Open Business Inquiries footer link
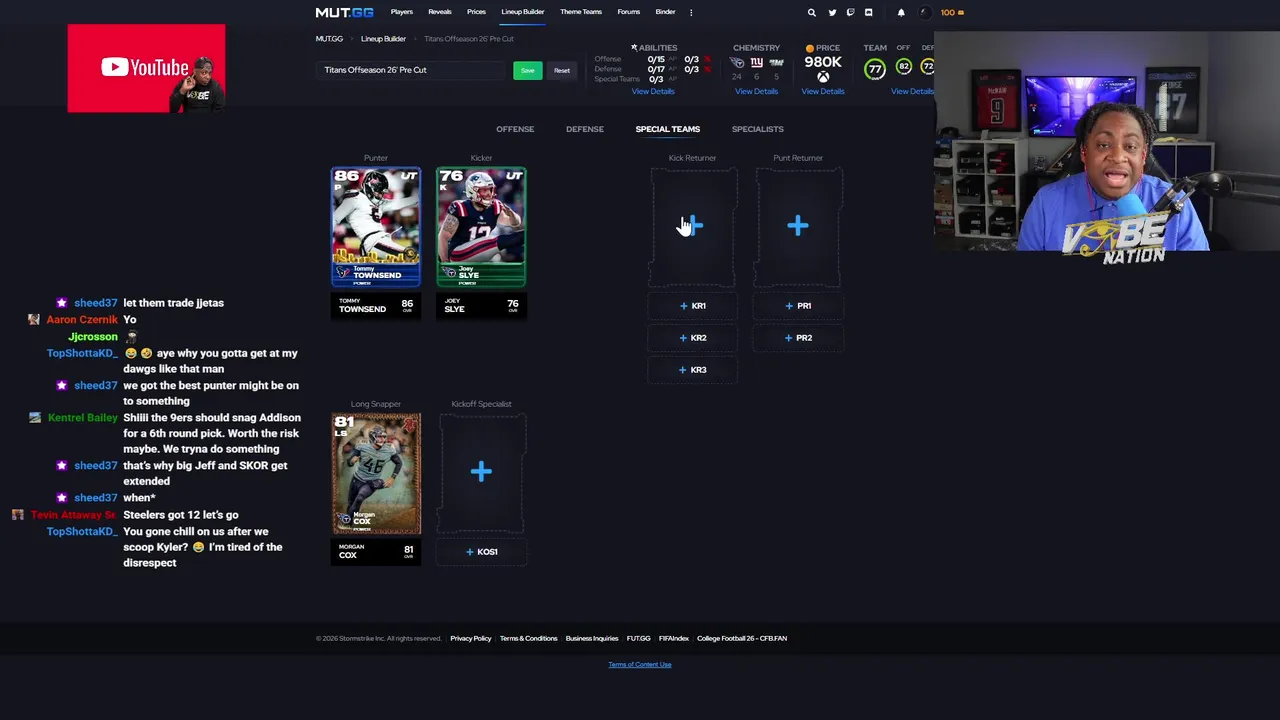Image resolution: width=1280 pixels, height=720 pixels. click(592, 638)
